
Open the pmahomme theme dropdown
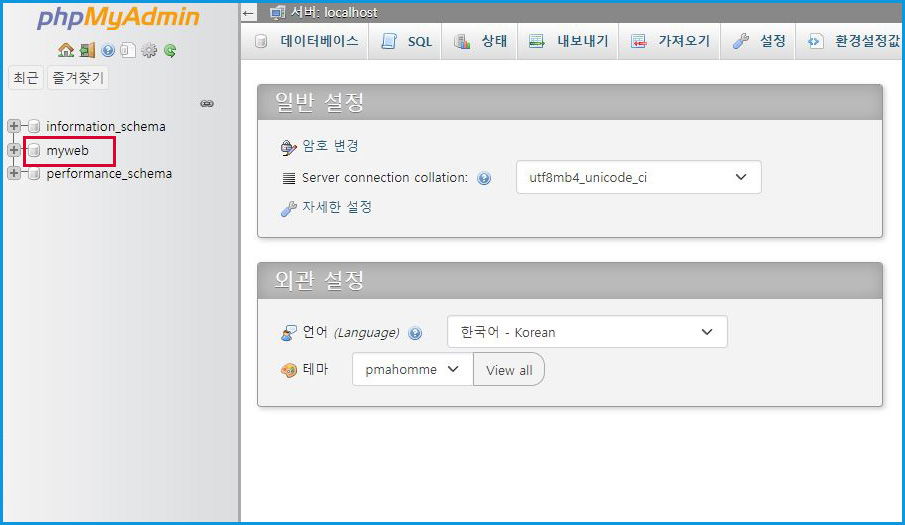tap(412, 369)
